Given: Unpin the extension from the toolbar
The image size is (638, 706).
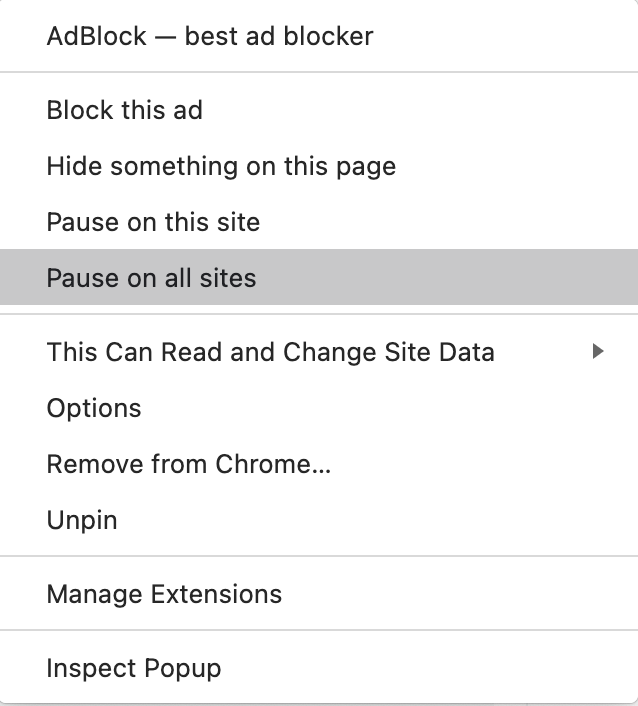Looking at the screenshot, I should [82, 520].
